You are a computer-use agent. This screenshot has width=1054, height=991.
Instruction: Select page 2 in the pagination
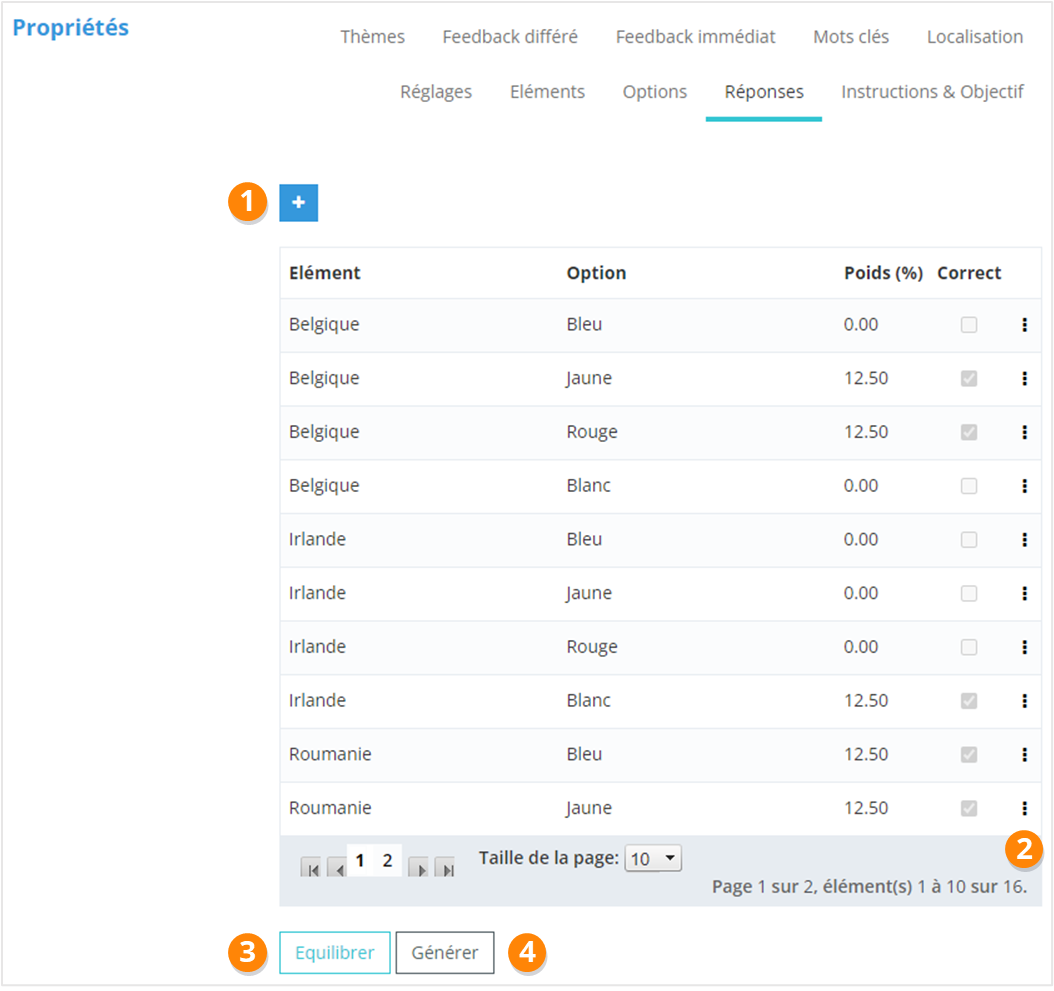click(x=387, y=860)
